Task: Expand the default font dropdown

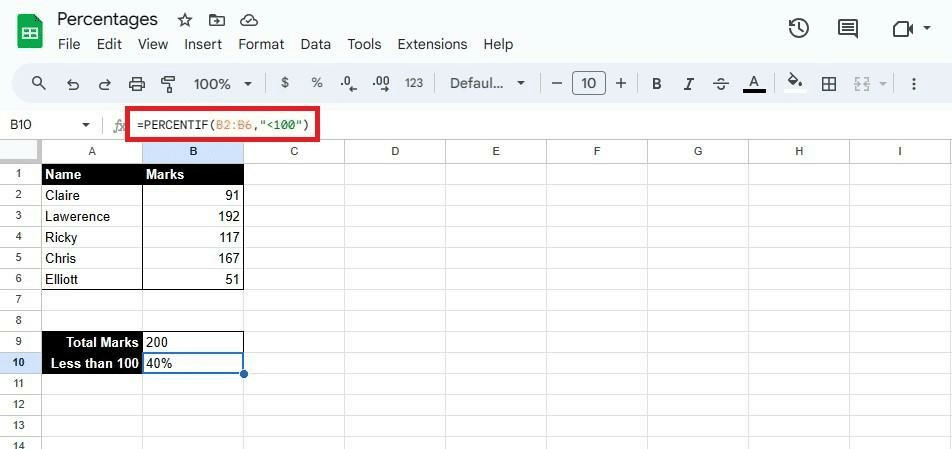Action: pyautogui.click(x=487, y=84)
